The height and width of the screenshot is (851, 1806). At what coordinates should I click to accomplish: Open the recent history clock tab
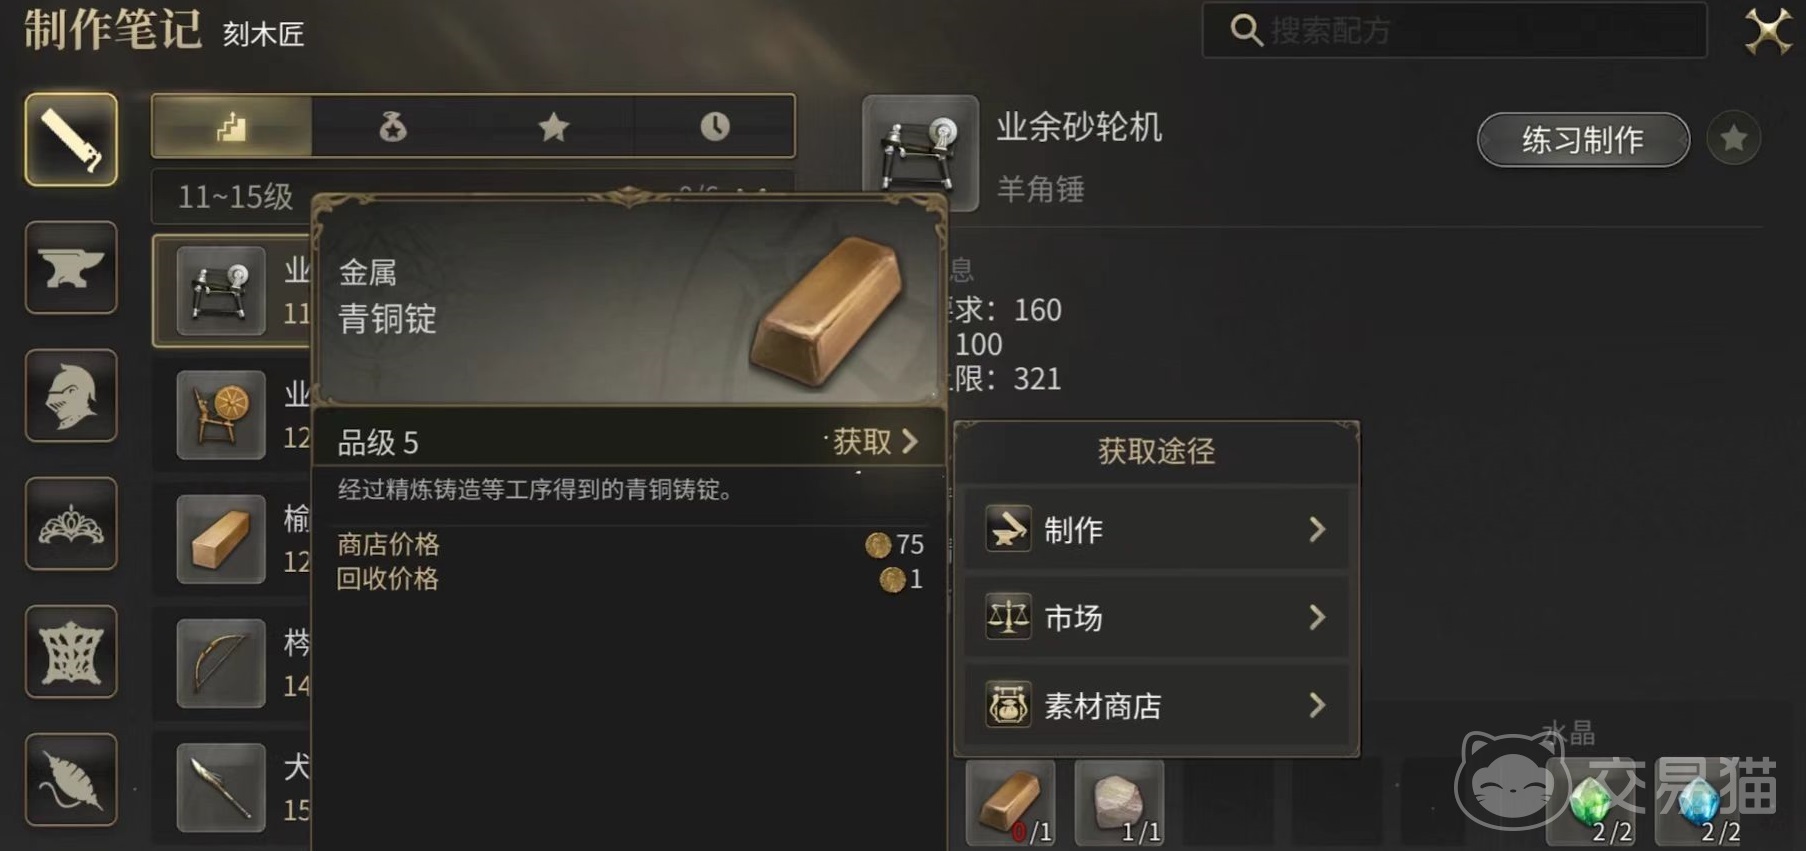click(714, 126)
